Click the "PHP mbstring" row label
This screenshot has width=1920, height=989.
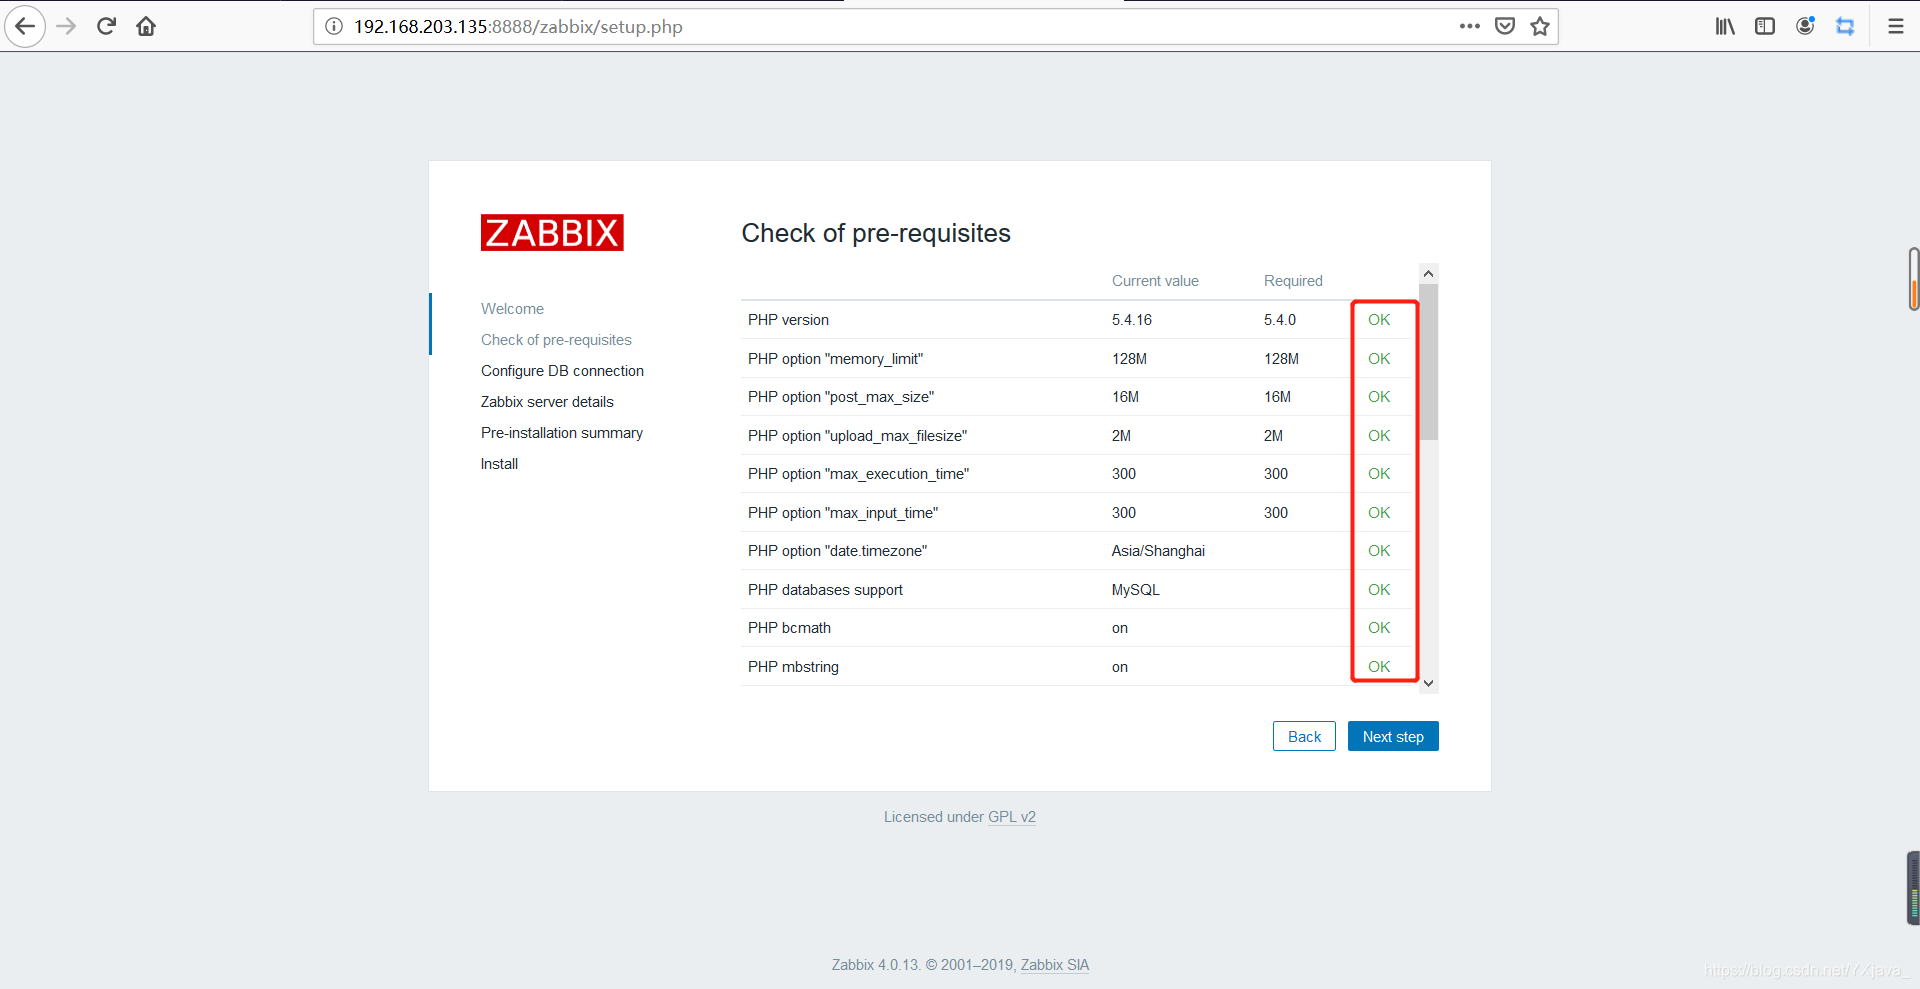click(793, 667)
